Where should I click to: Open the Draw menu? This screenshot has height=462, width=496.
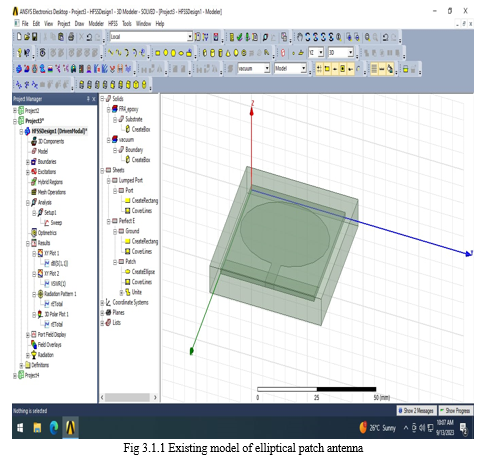pos(79,24)
